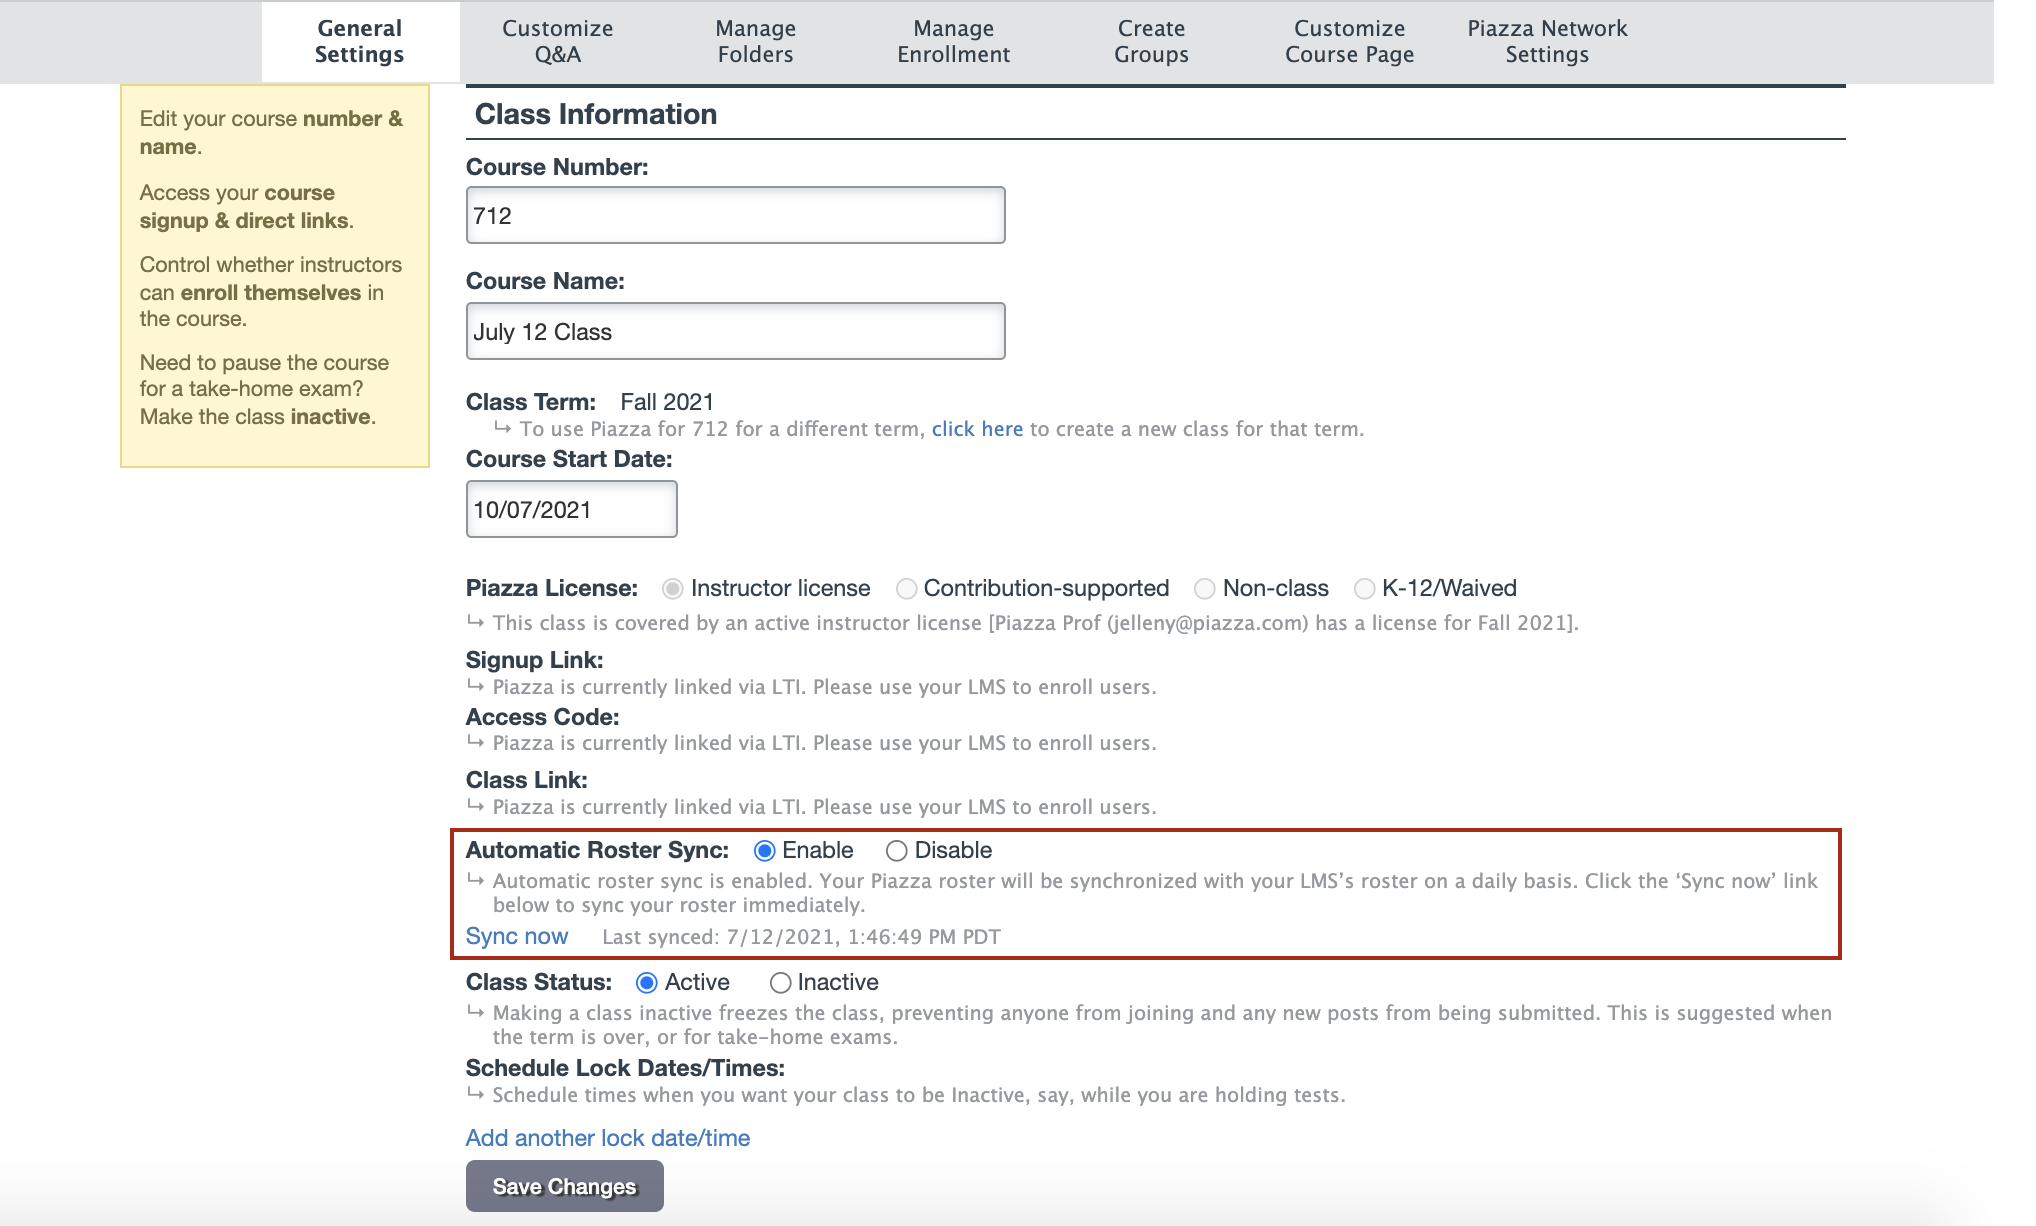Set Class Status to Inactive
This screenshot has height=1226, width=2036.
coord(780,983)
